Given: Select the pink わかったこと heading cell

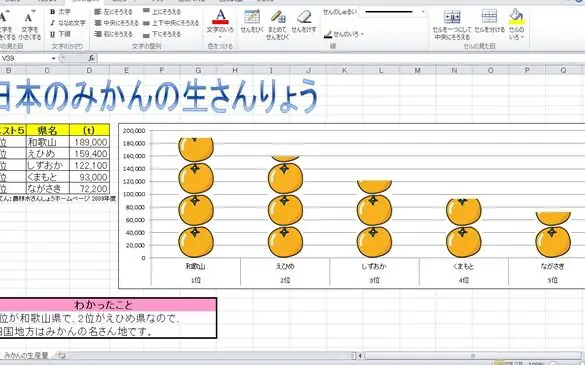Looking at the screenshot, I should click(108, 305).
